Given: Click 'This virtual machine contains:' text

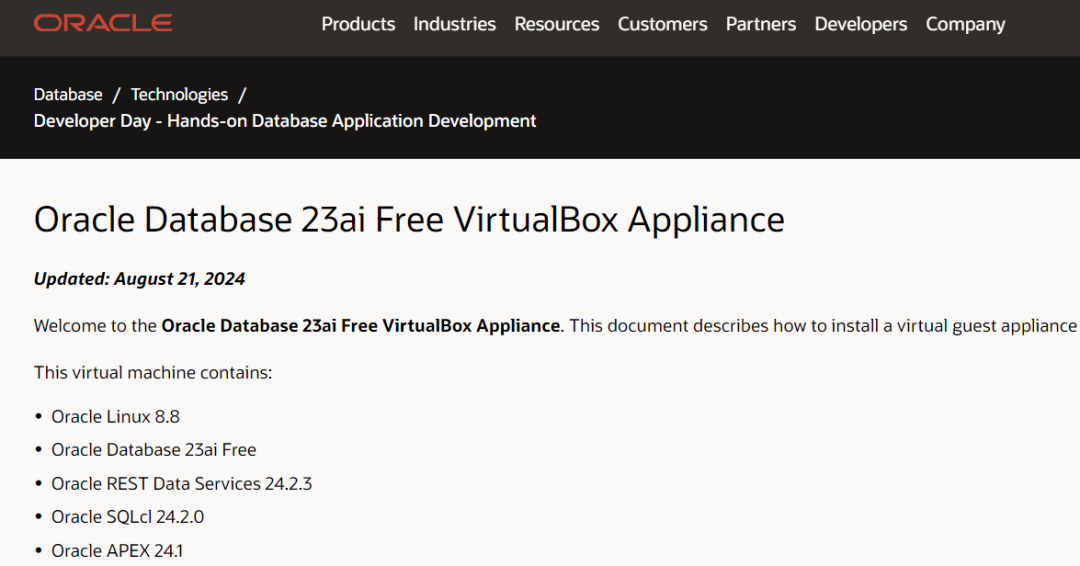Looking at the screenshot, I should tap(153, 373).
